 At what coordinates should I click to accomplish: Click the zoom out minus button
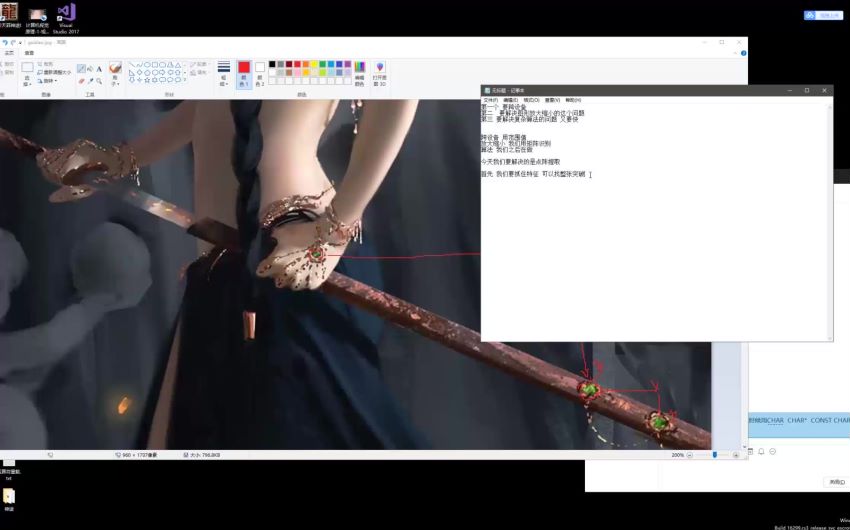689,455
